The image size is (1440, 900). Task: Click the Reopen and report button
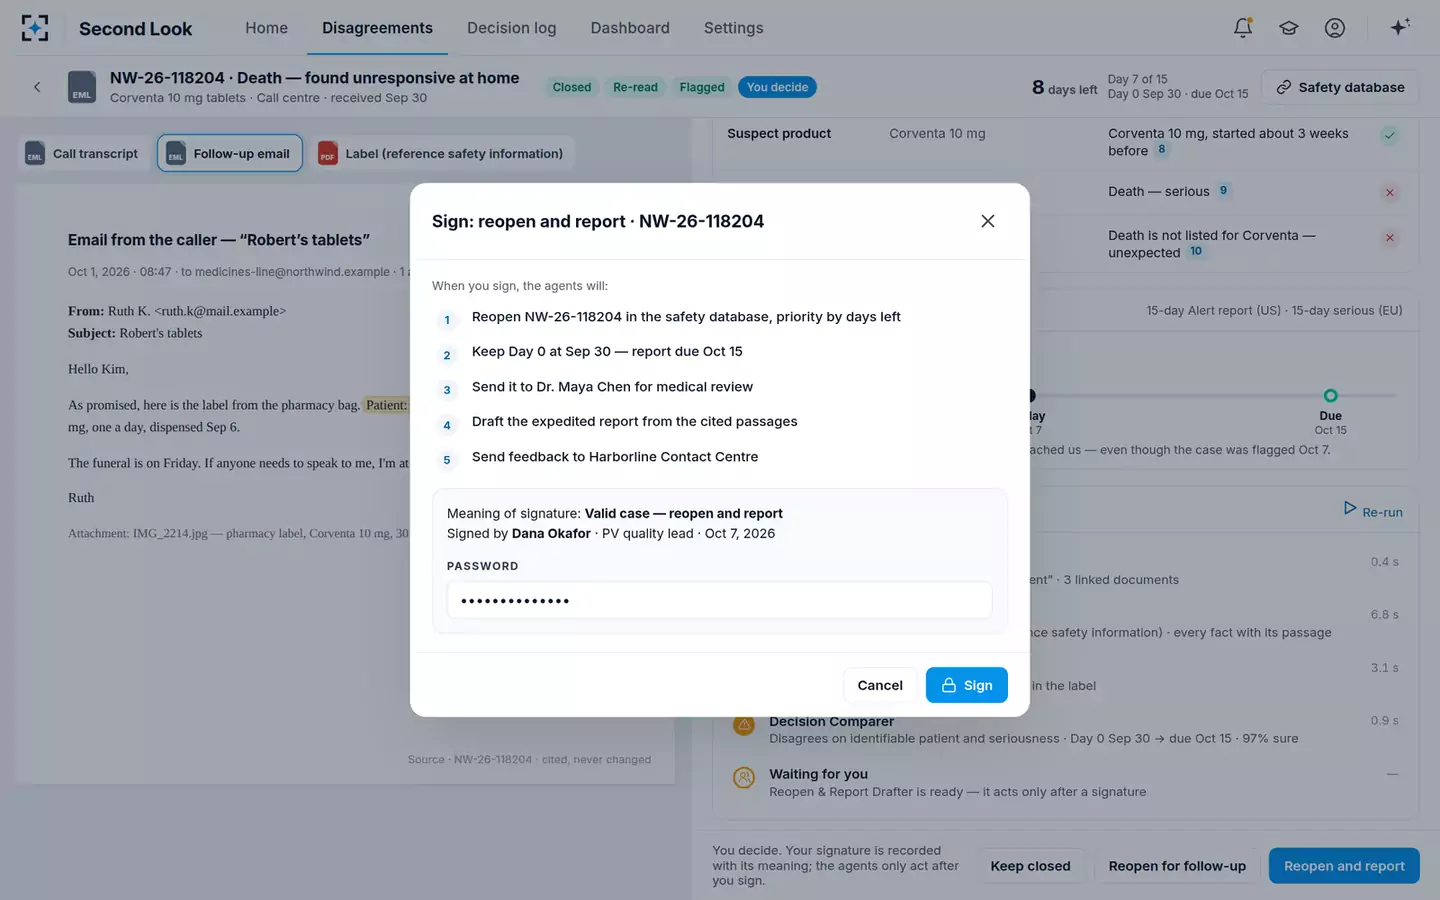(1344, 866)
